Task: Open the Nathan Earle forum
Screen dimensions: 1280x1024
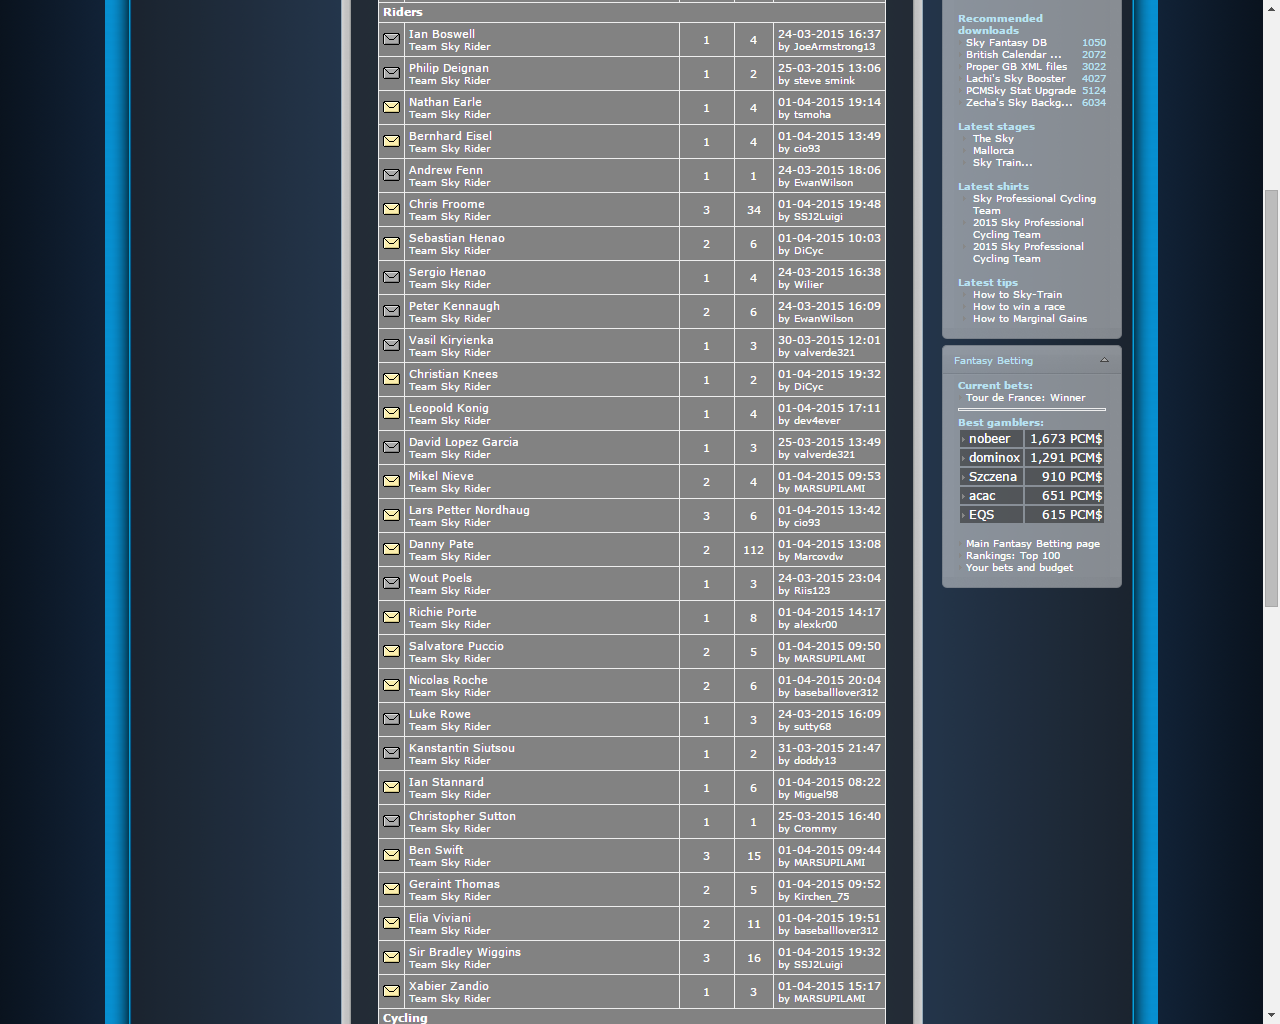Action: click(x=444, y=102)
